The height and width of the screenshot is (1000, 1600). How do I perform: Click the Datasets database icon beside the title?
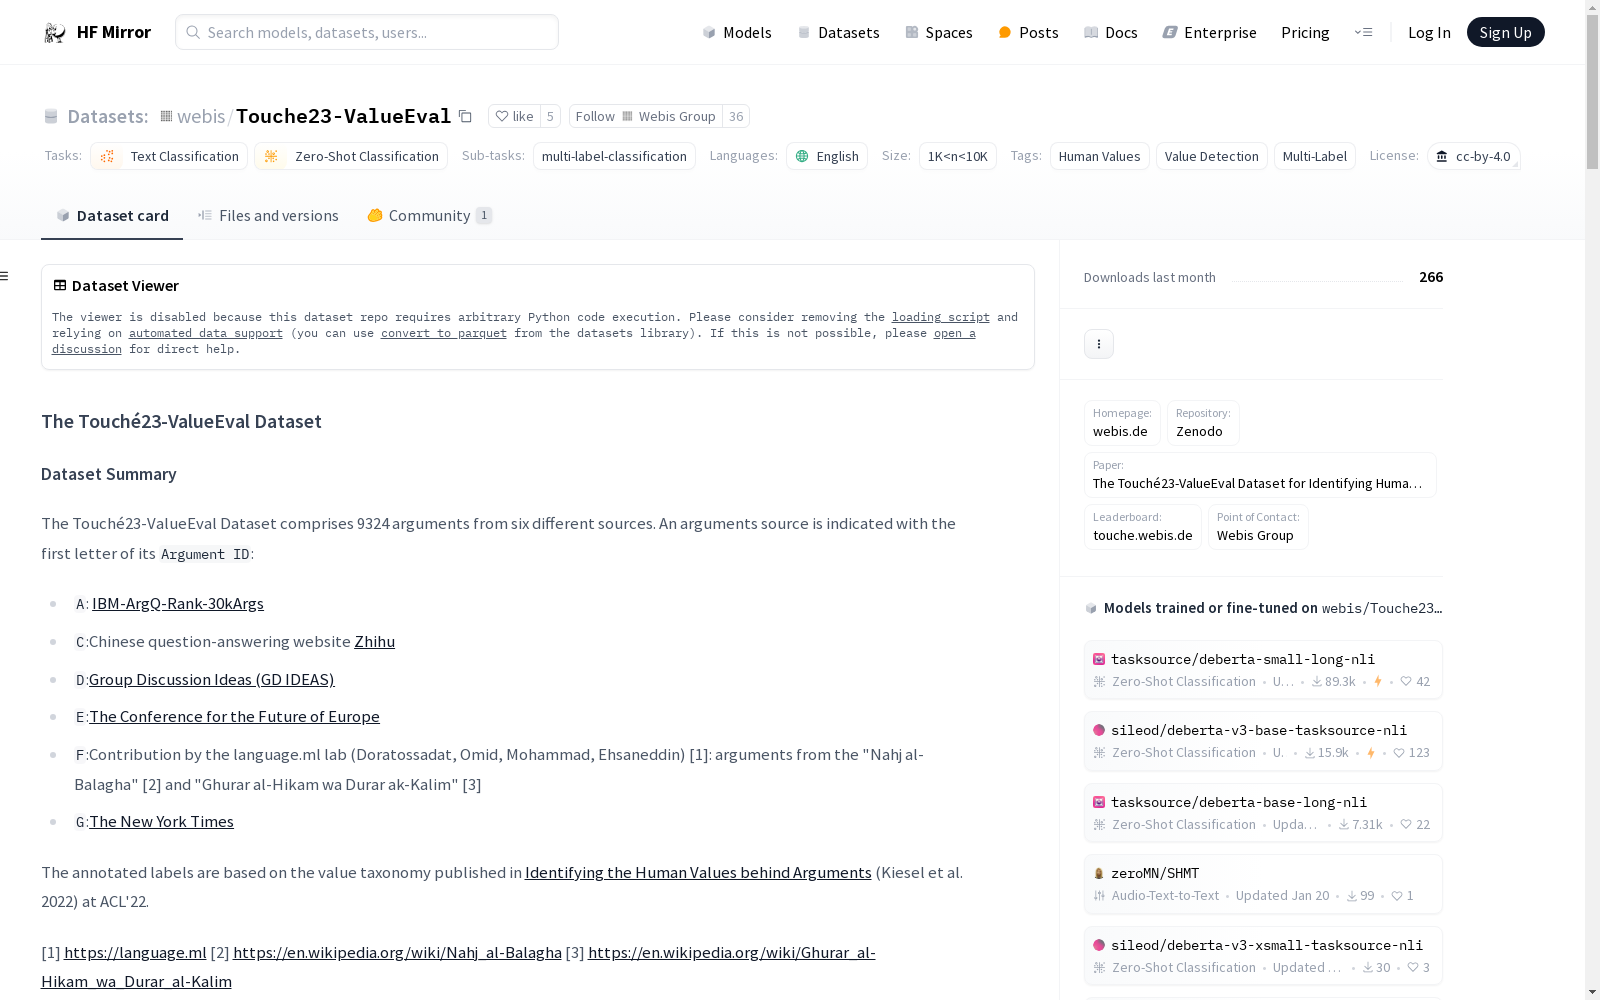pos(51,117)
